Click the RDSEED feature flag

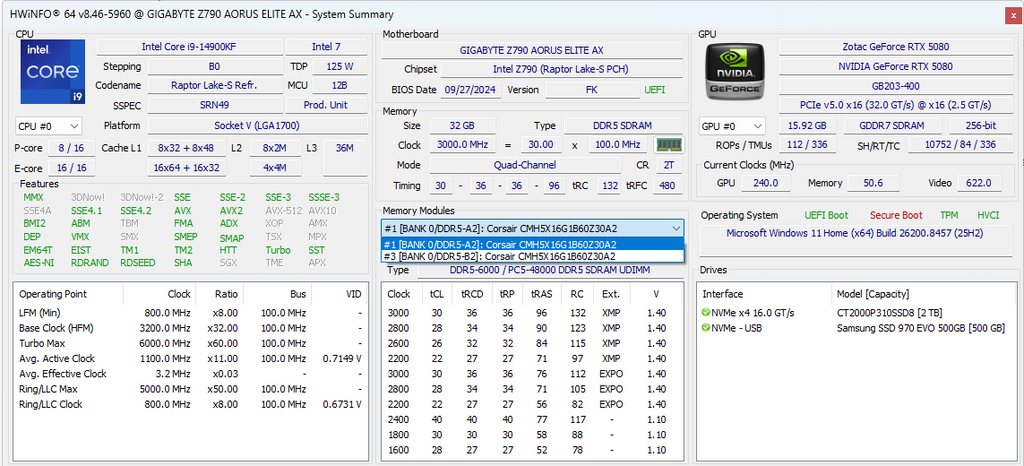pos(136,263)
